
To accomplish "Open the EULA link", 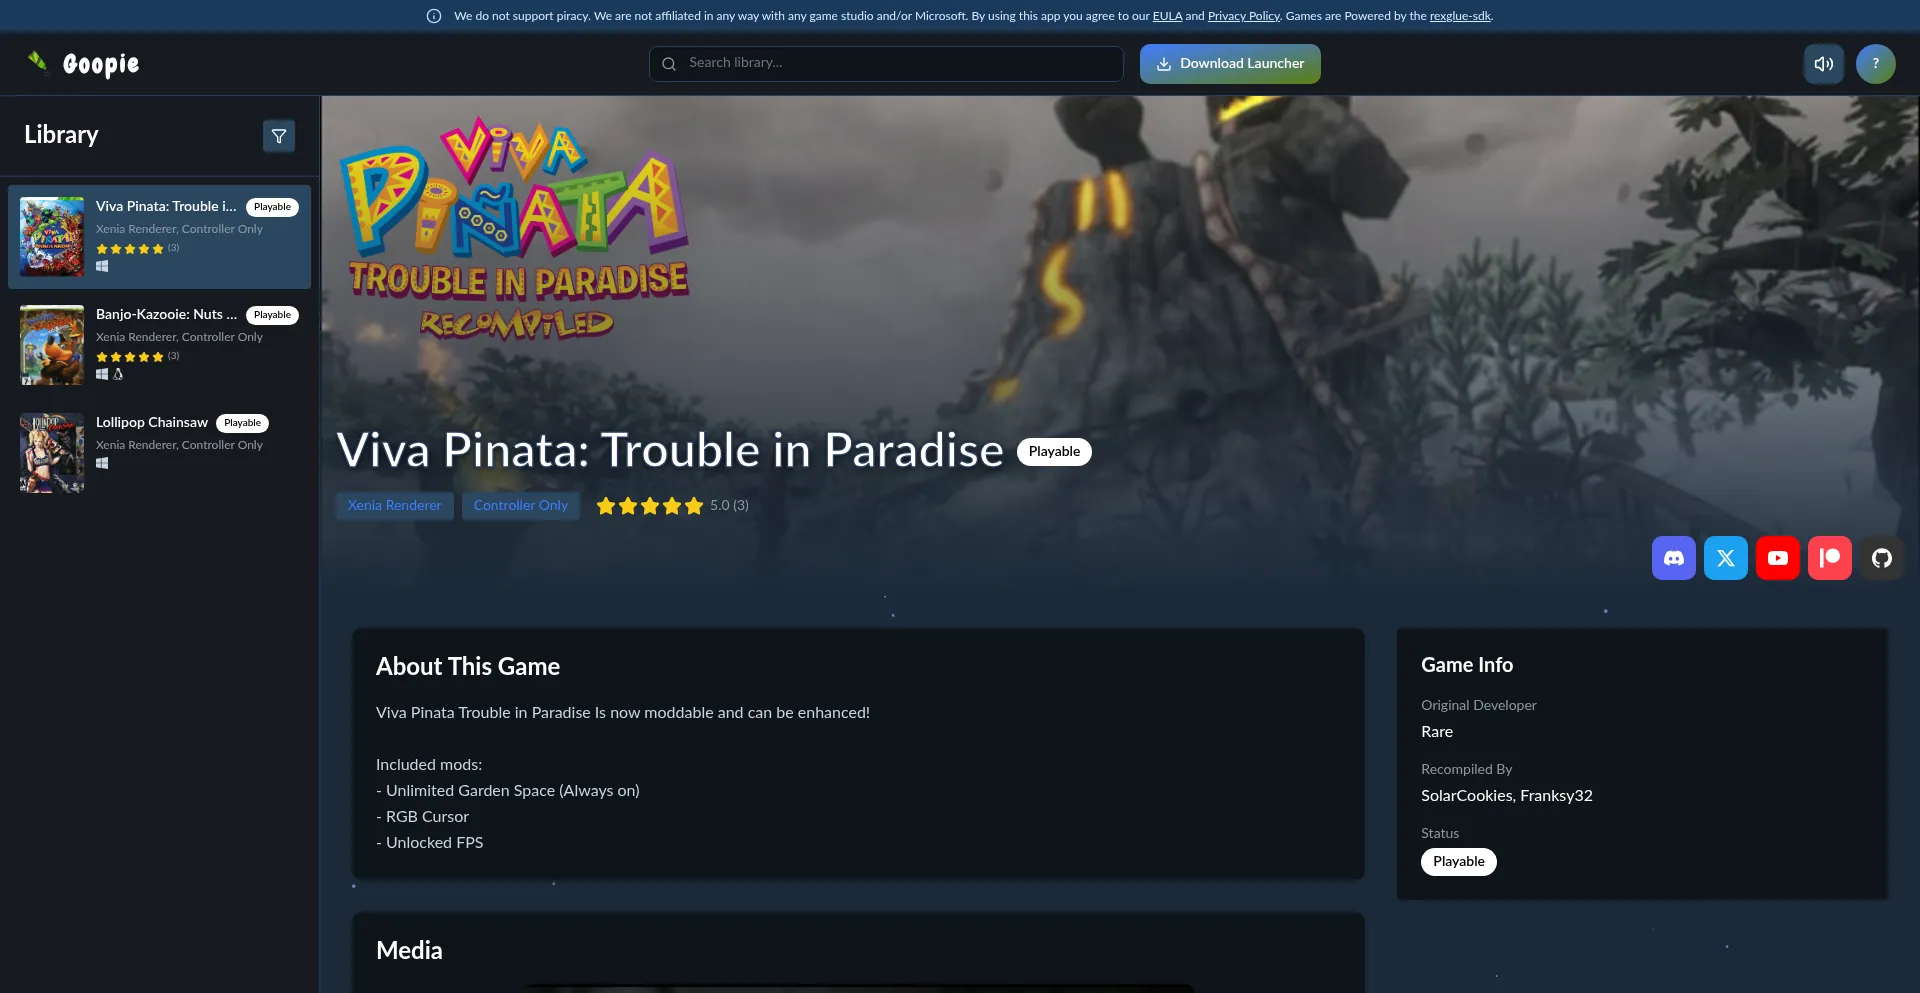I will [1167, 16].
